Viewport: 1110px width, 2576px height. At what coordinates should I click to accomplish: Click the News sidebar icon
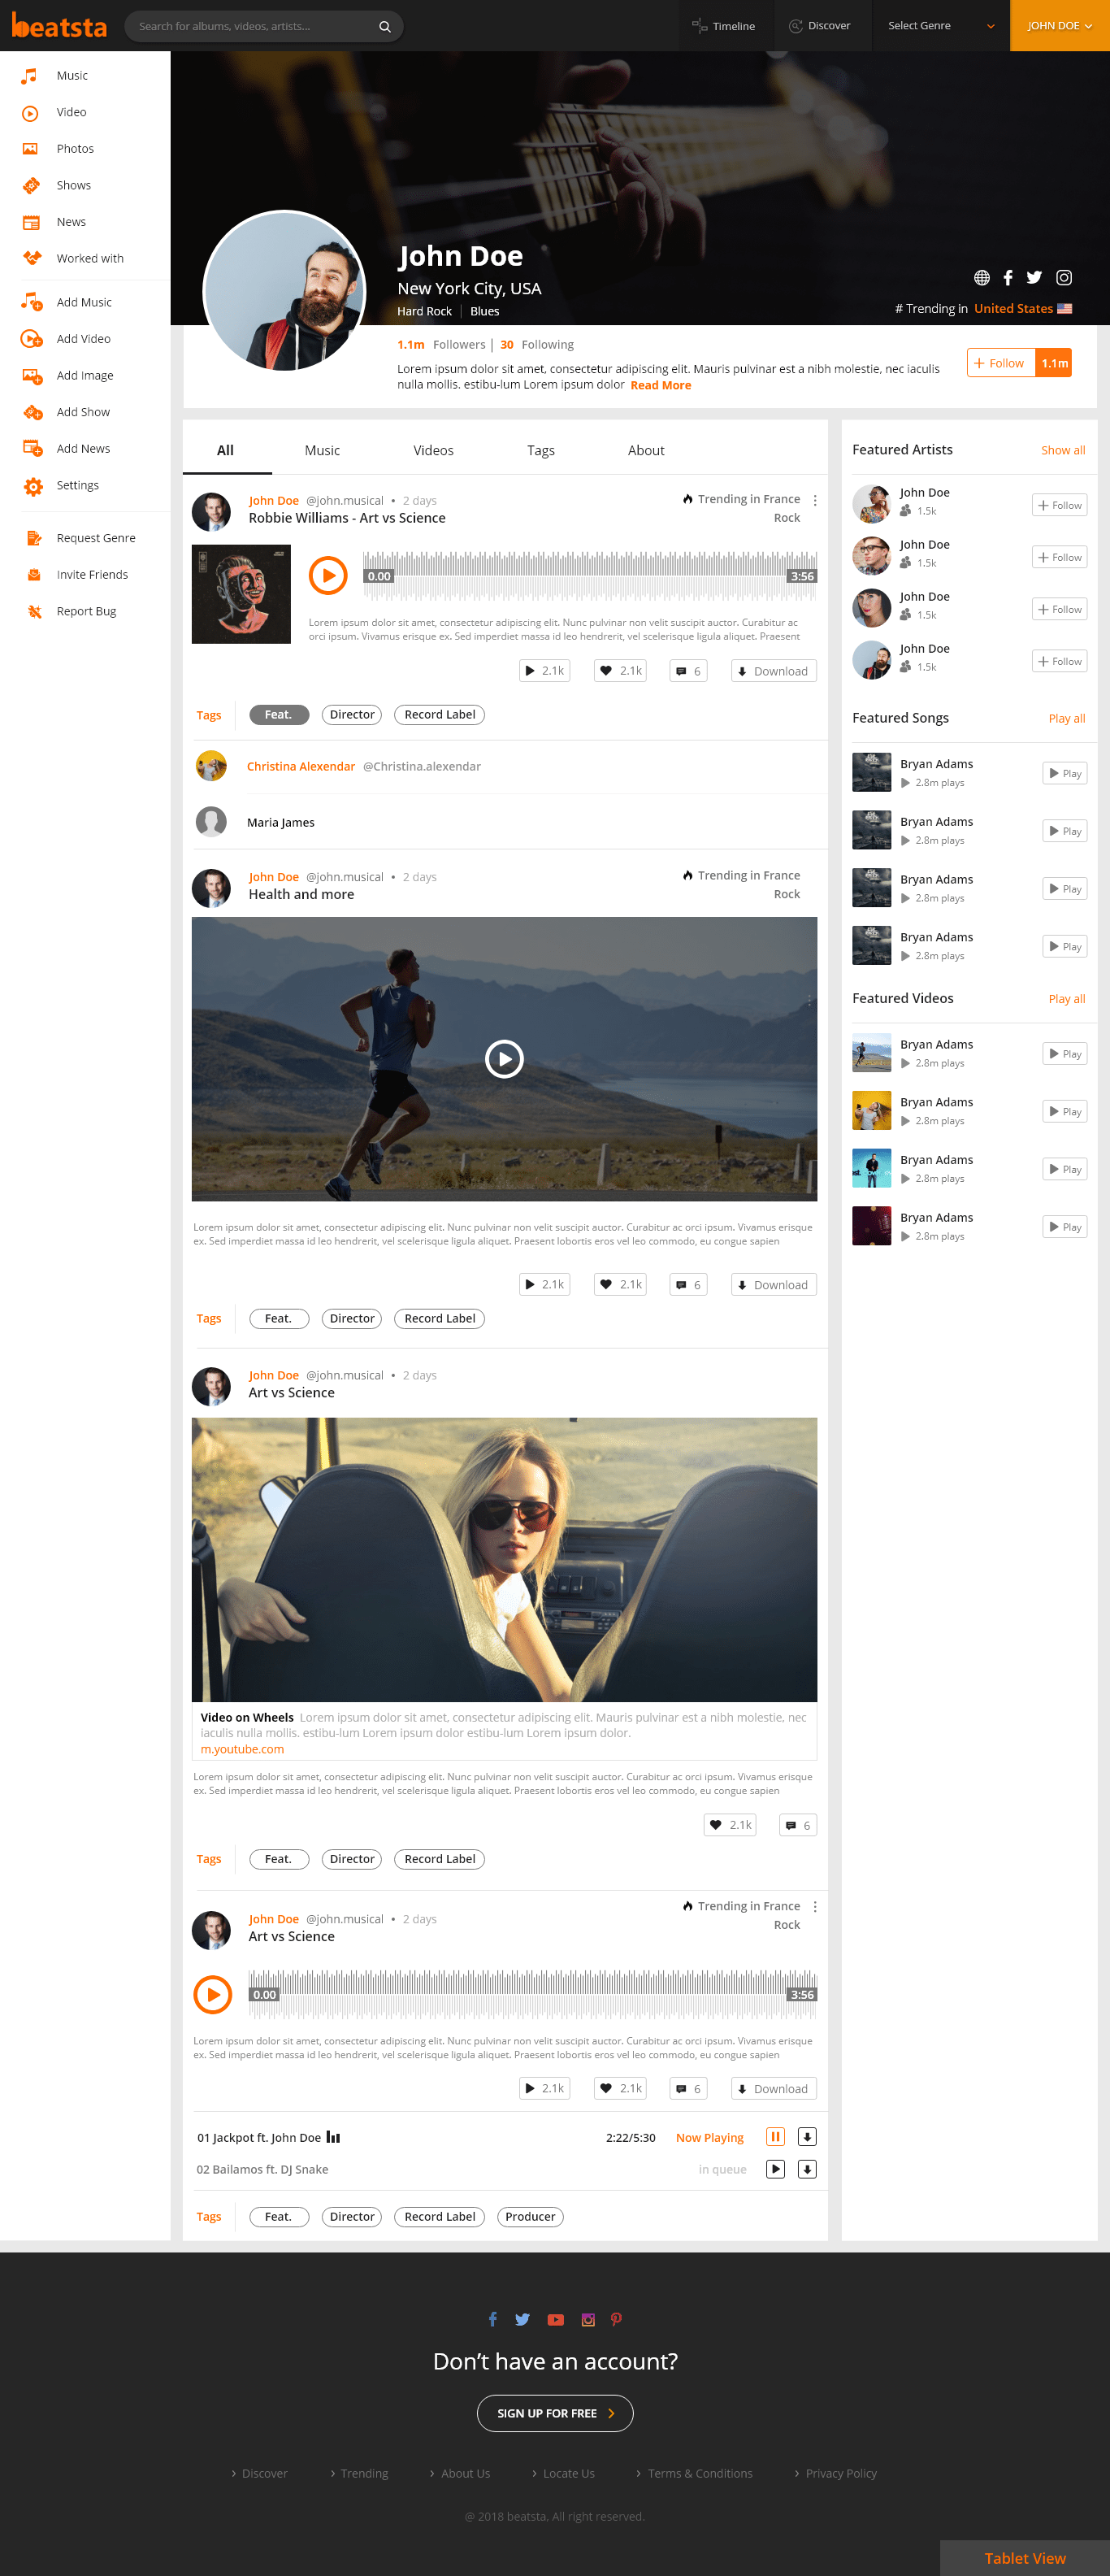click(x=31, y=222)
